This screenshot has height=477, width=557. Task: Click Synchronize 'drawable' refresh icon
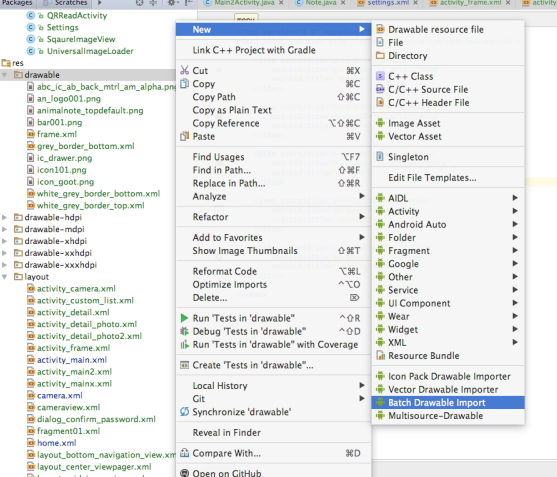point(184,412)
